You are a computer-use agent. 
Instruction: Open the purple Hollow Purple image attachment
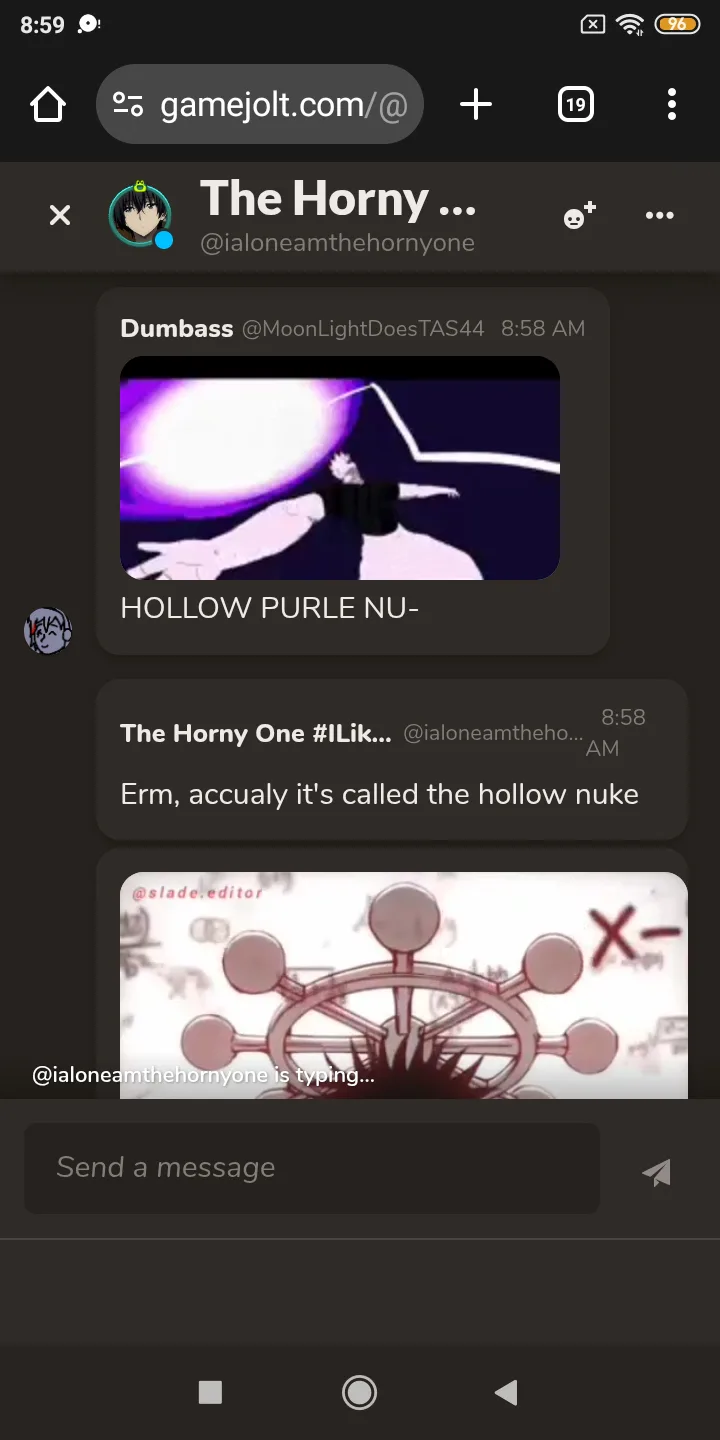point(340,468)
